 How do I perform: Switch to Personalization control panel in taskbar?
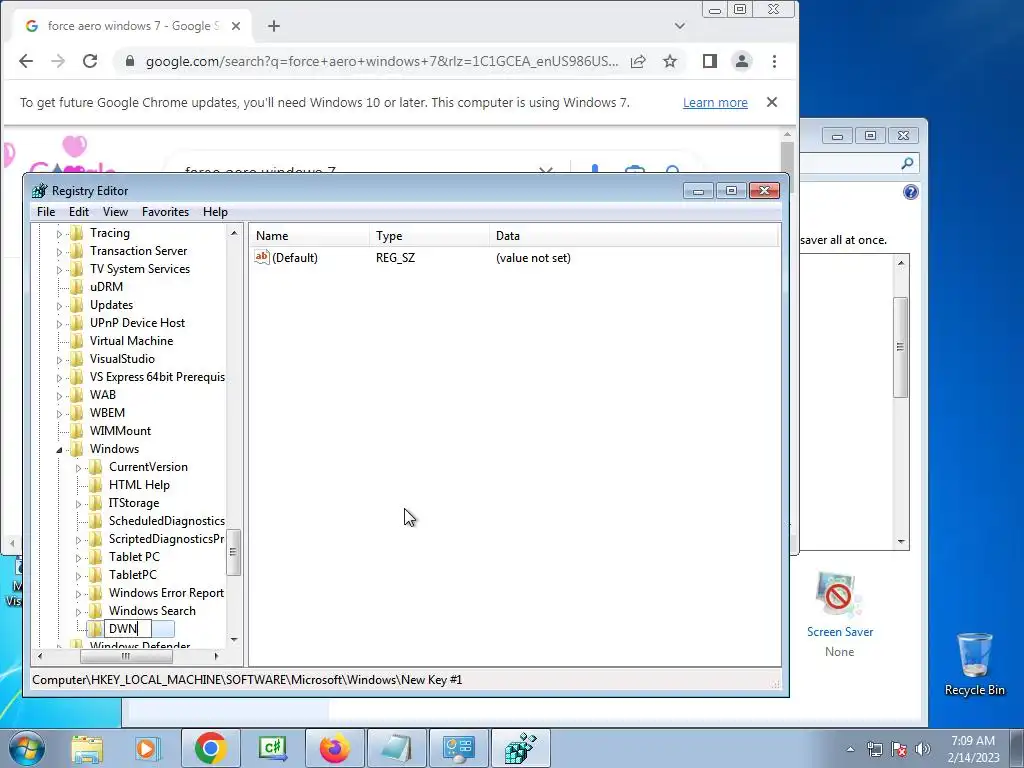(x=458, y=748)
